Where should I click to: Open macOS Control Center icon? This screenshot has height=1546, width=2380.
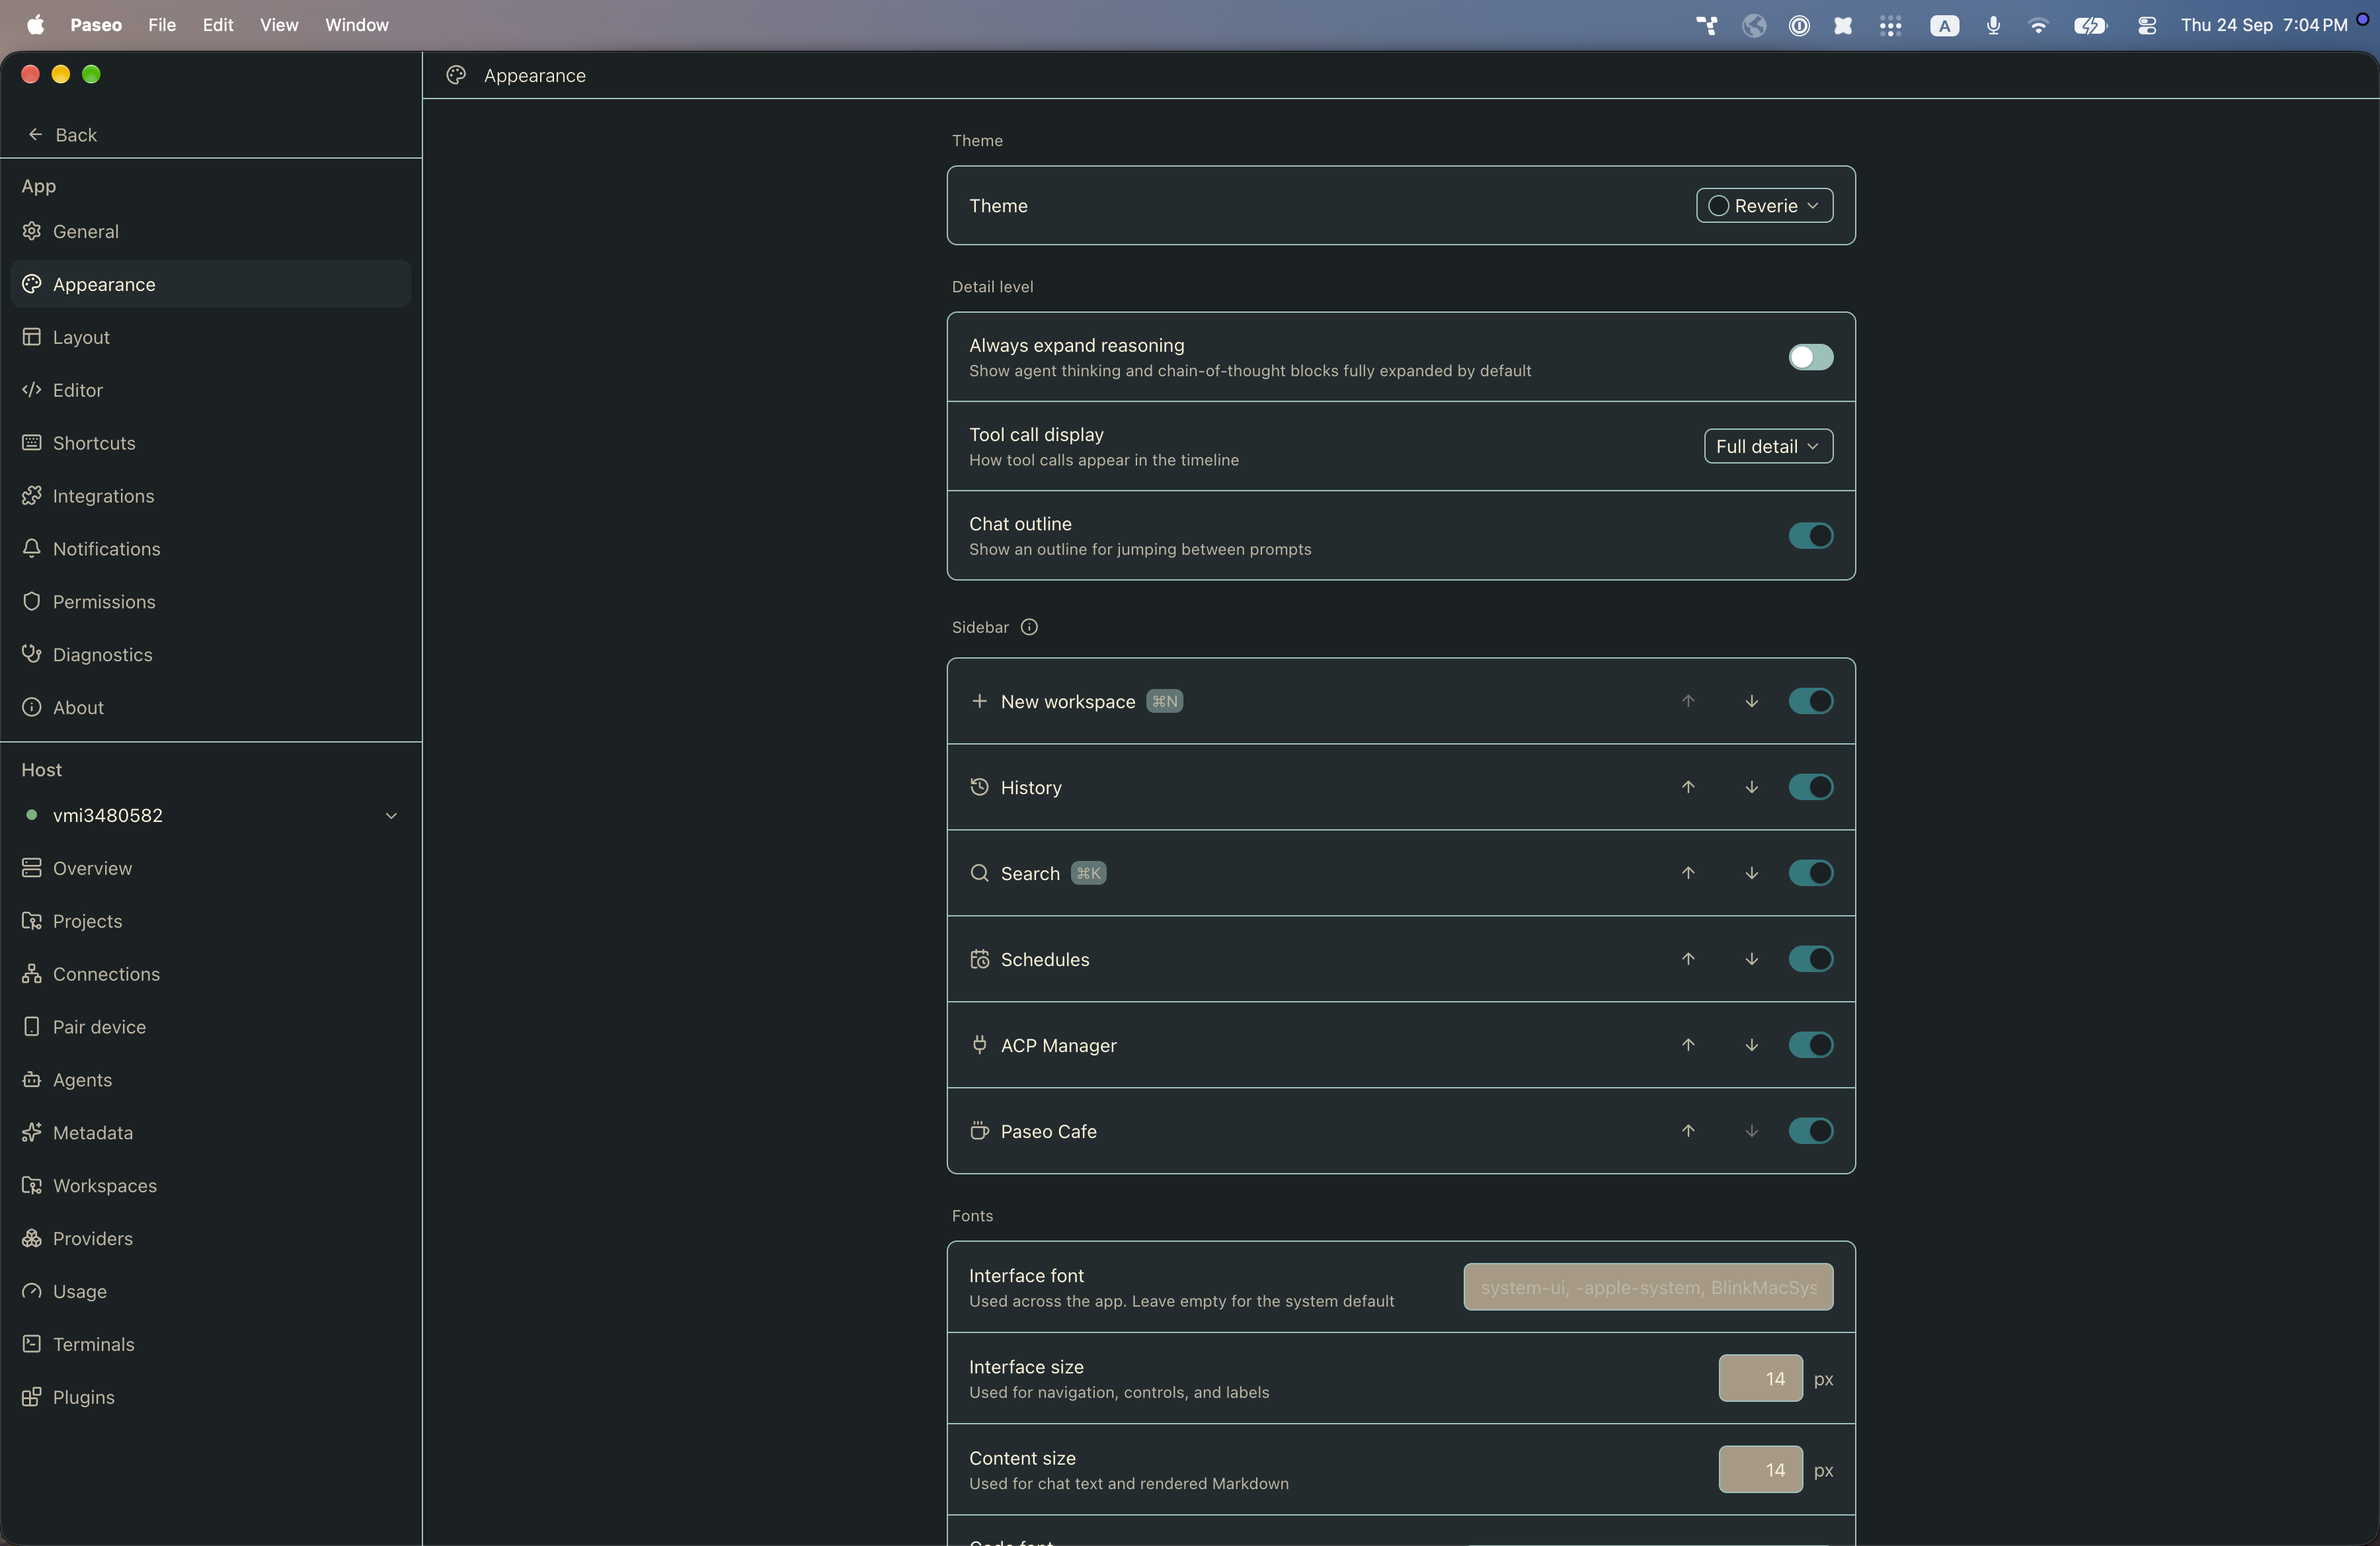point(2146,25)
